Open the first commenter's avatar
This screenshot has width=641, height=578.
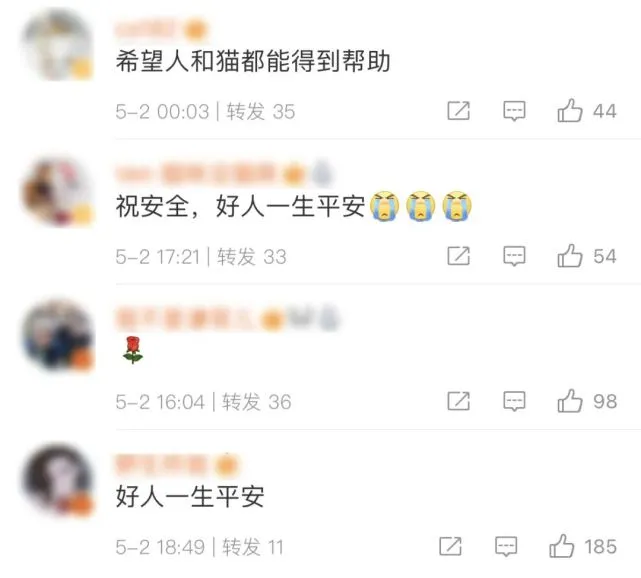(58, 45)
